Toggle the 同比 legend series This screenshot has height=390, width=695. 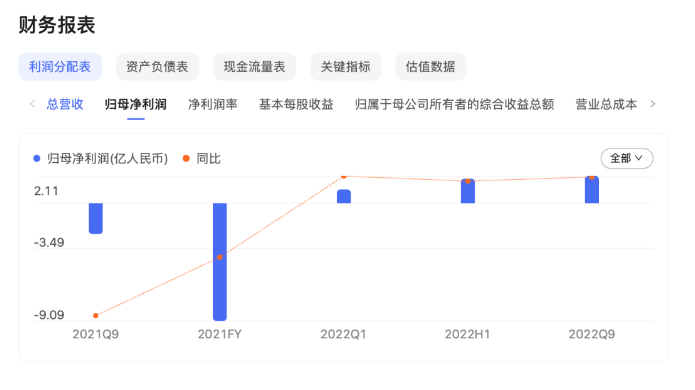(x=202, y=159)
